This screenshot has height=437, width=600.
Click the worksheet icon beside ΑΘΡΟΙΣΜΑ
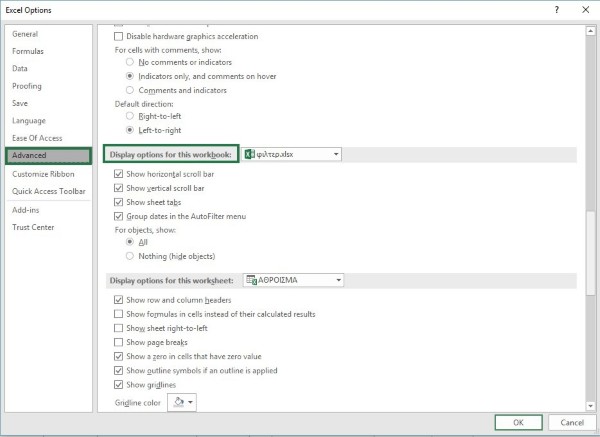pyautogui.click(x=251, y=280)
